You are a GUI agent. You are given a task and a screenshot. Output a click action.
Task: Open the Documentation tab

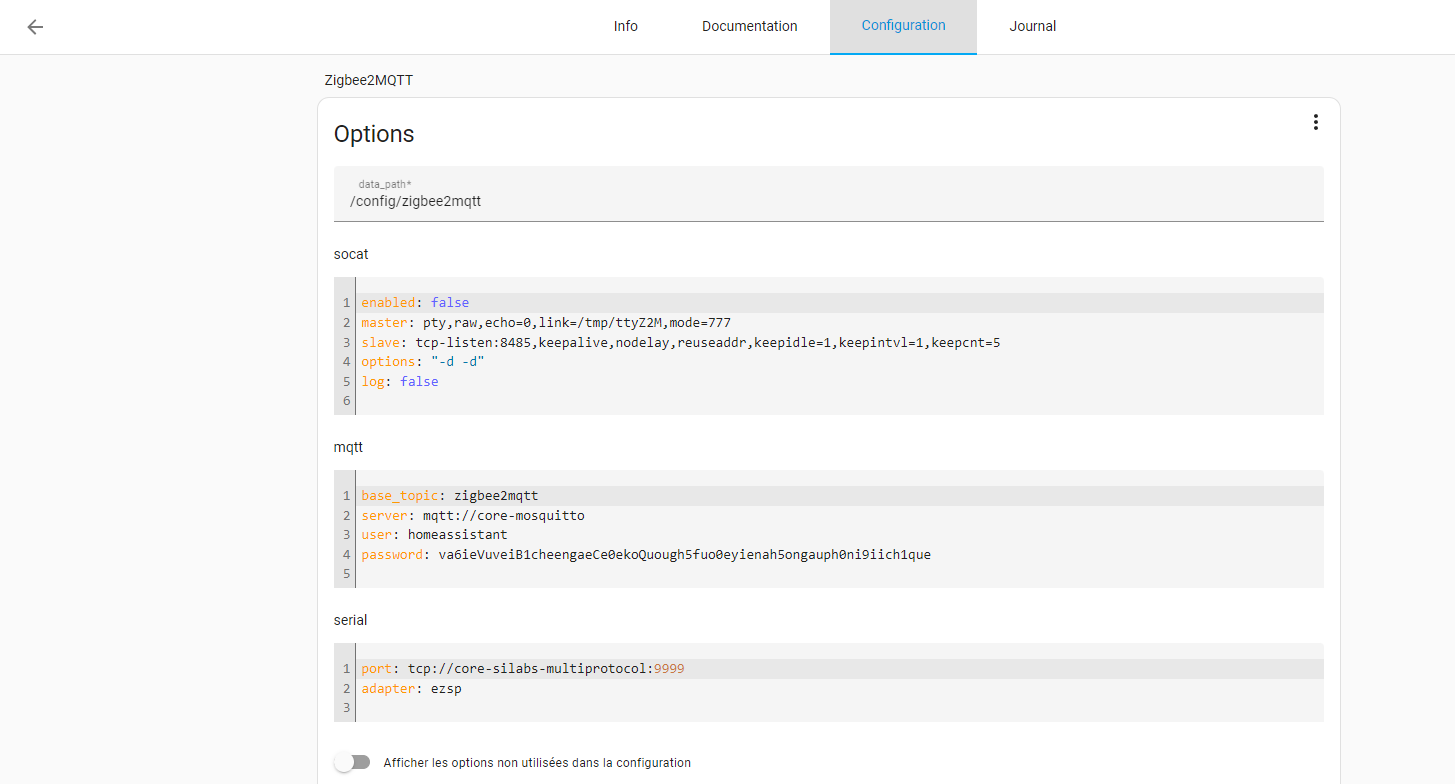749,27
